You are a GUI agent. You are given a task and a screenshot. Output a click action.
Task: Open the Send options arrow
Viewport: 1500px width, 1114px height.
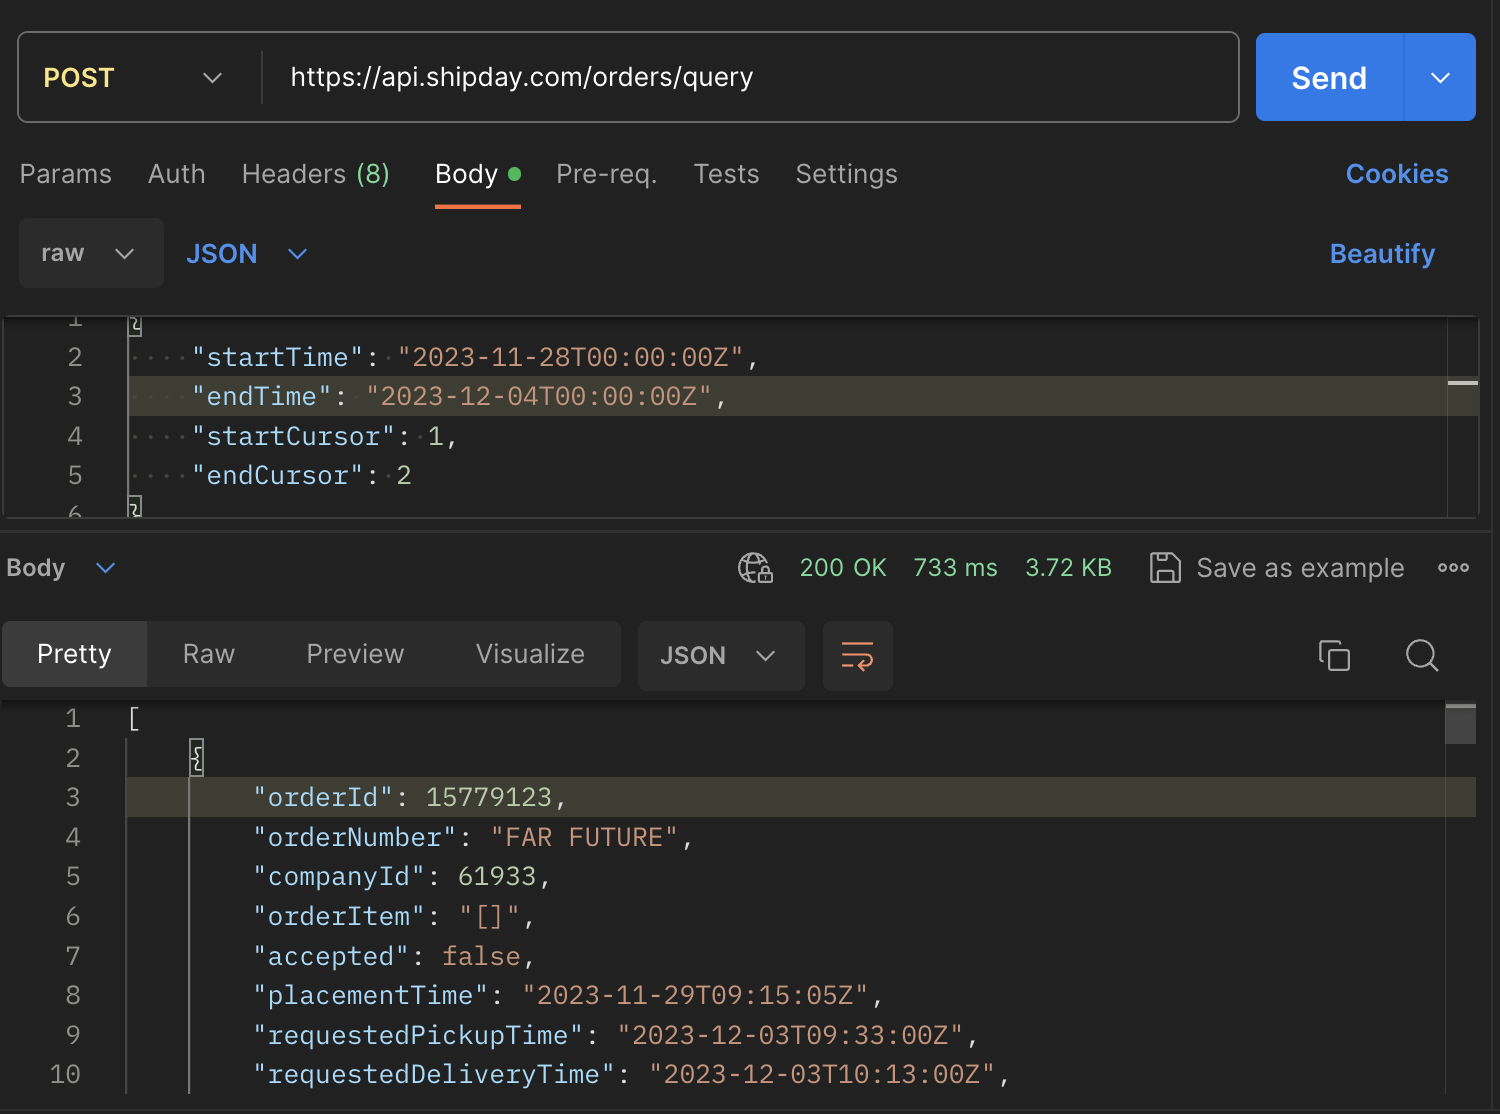(x=1440, y=78)
